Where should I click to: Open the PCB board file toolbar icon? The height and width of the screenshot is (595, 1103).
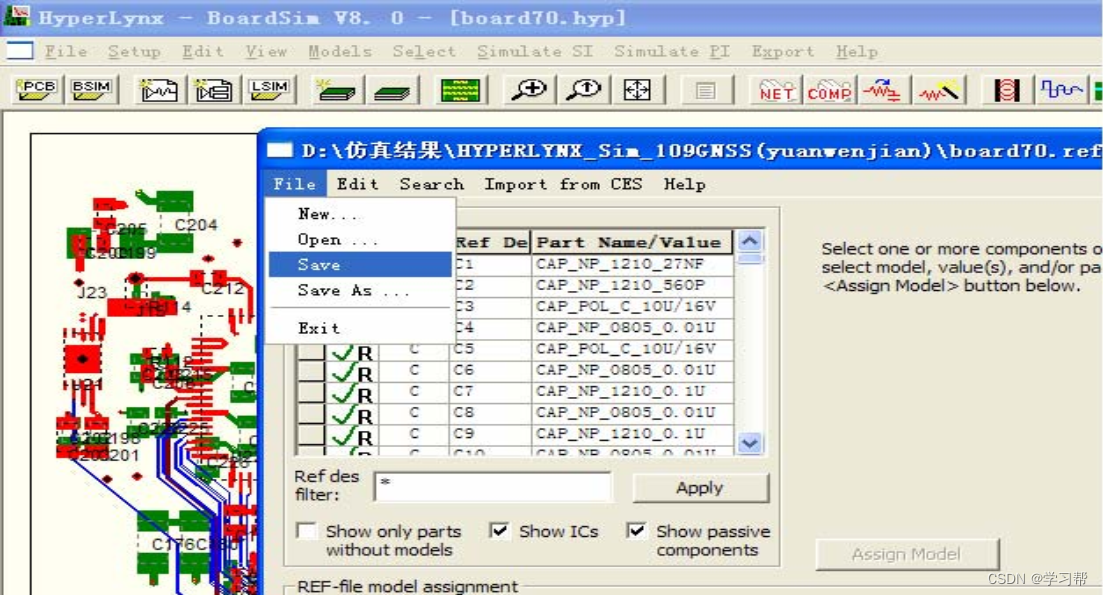(x=36, y=90)
